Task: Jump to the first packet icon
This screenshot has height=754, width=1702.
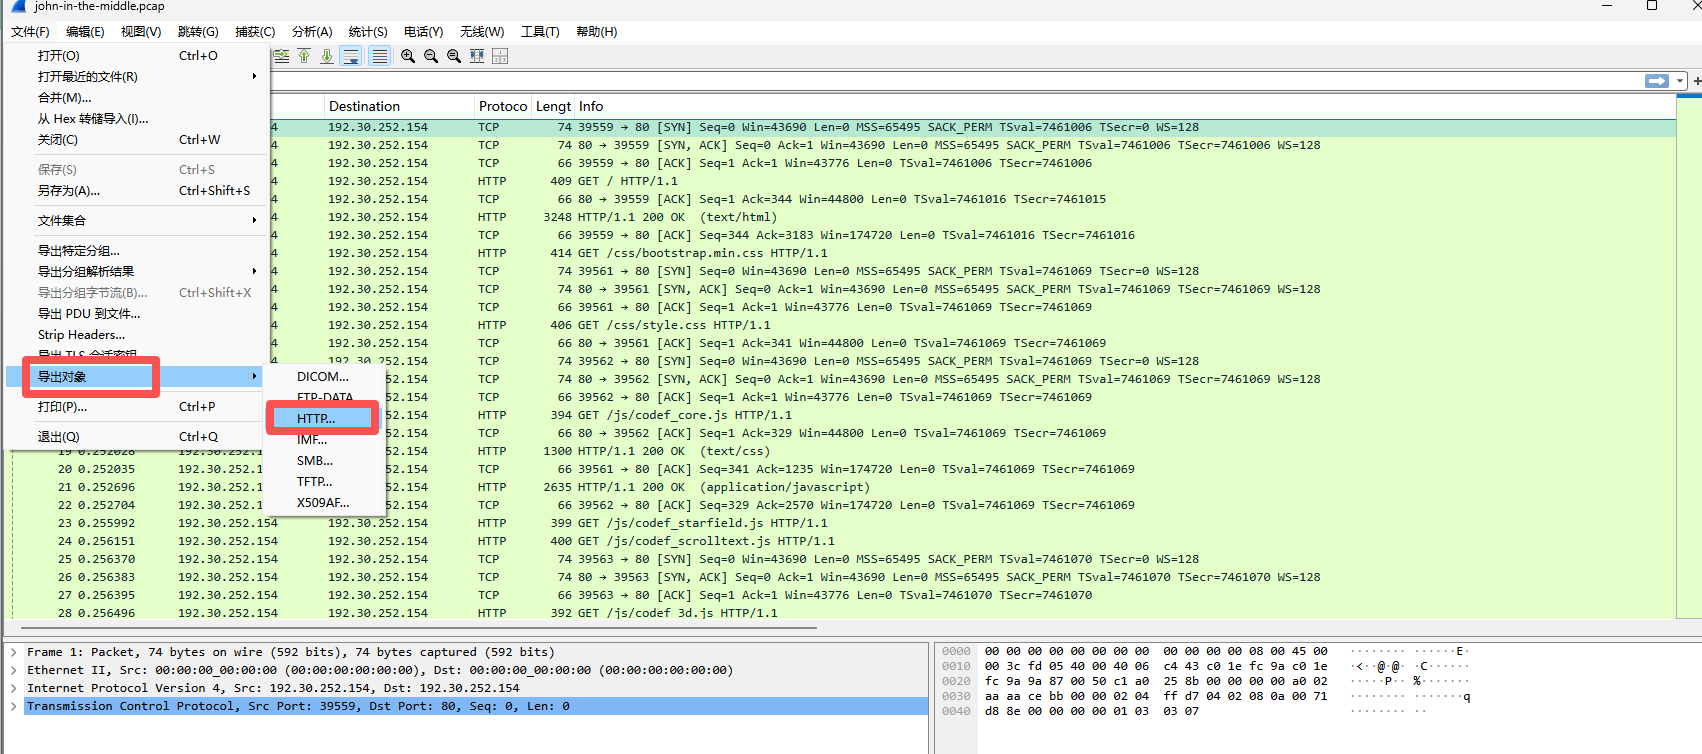Action: [x=304, y=56]
